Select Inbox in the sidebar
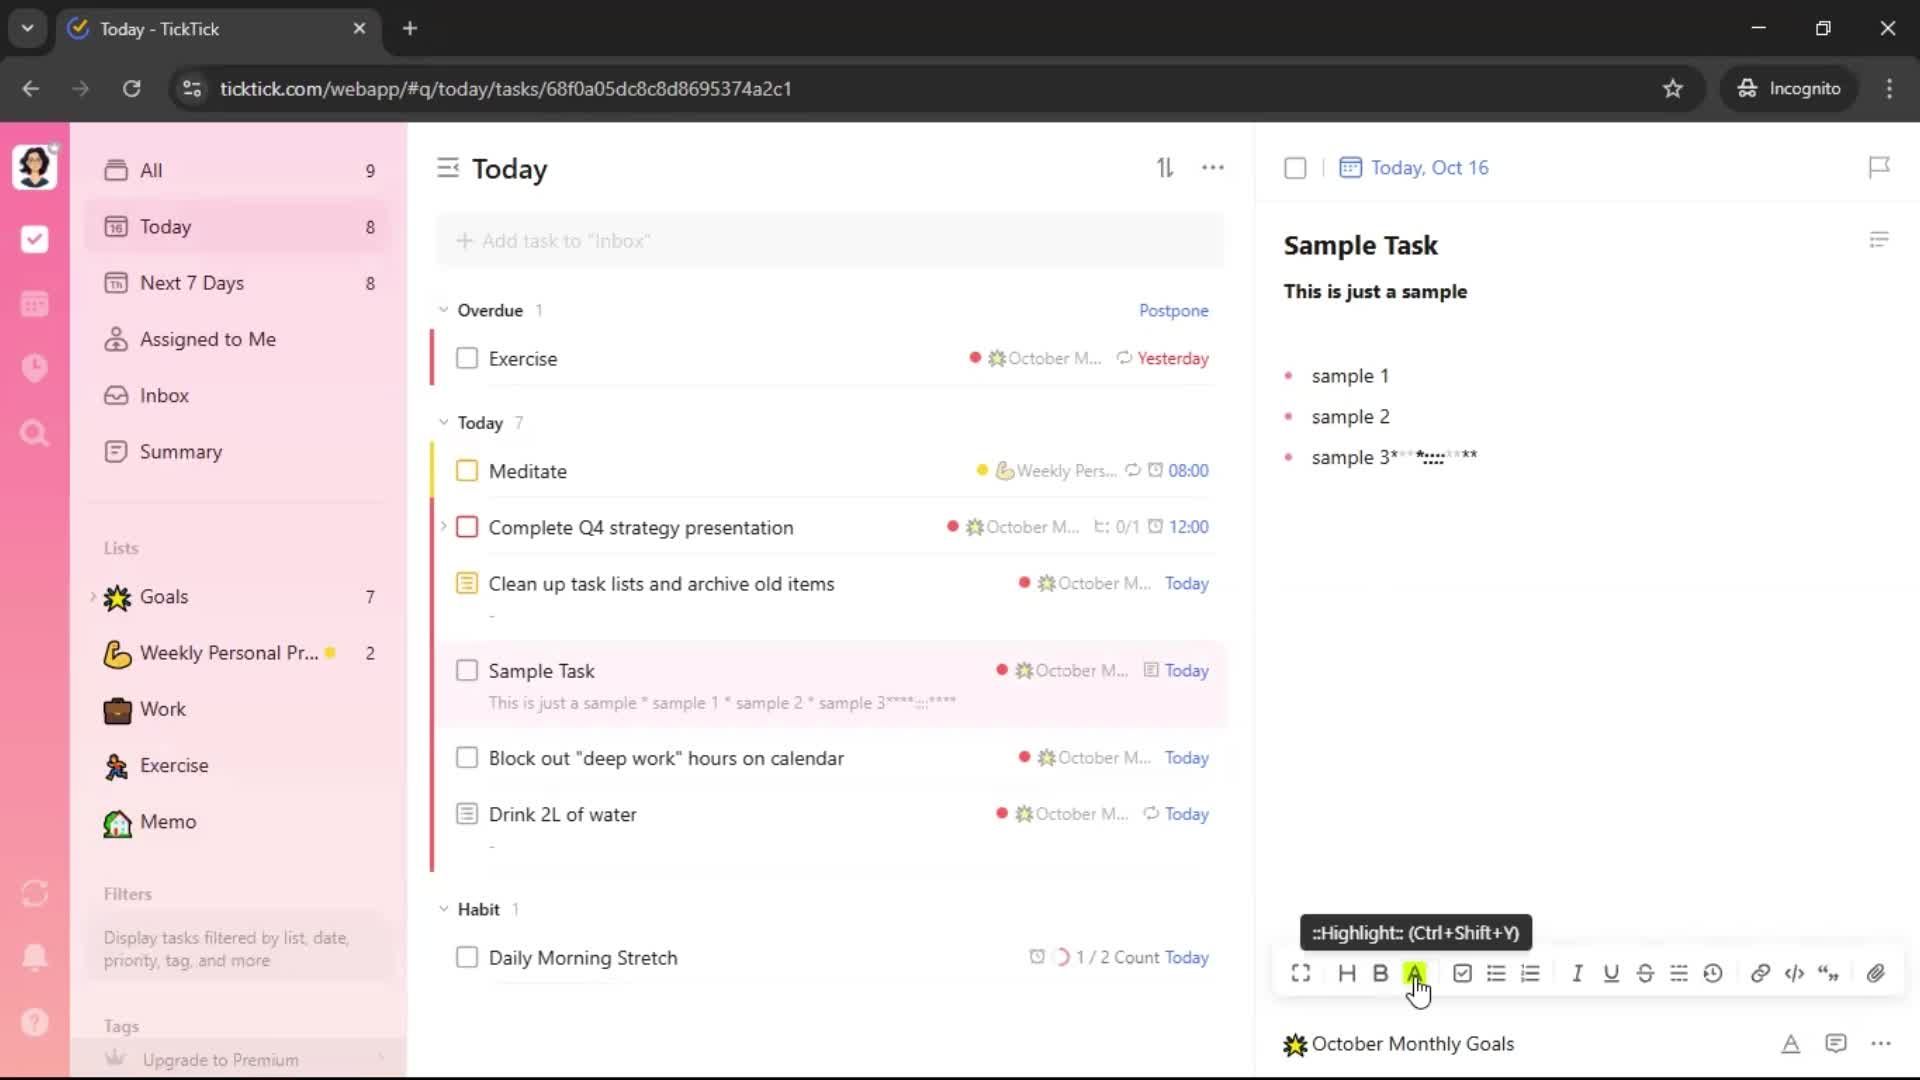This screenshot has height=1080, width=1920. tap(164, 395)
